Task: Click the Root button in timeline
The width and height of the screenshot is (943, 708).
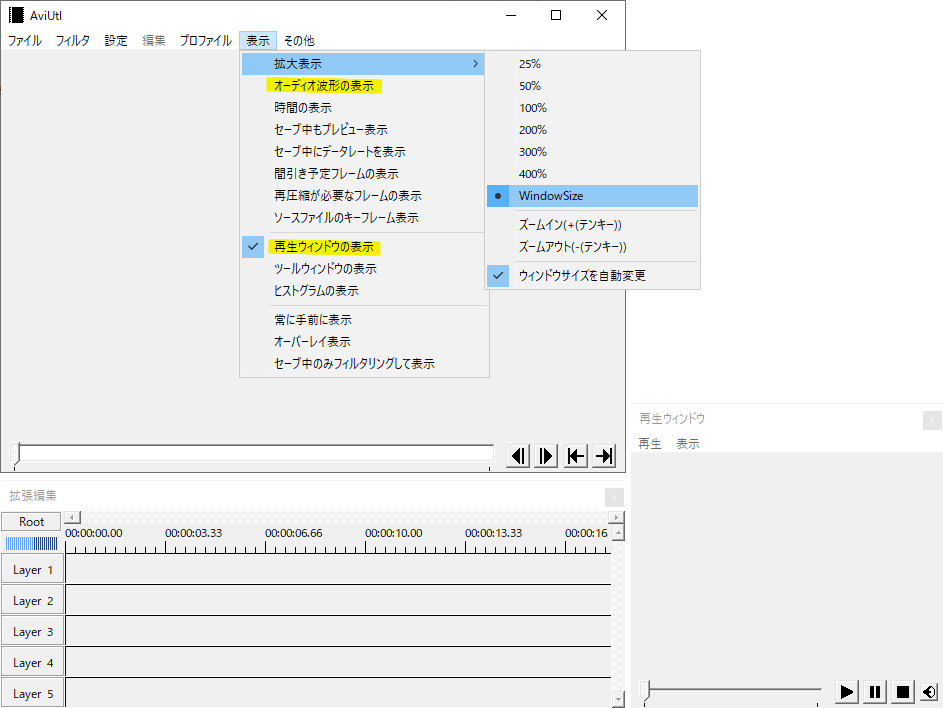Action: [x=31, y=522]
